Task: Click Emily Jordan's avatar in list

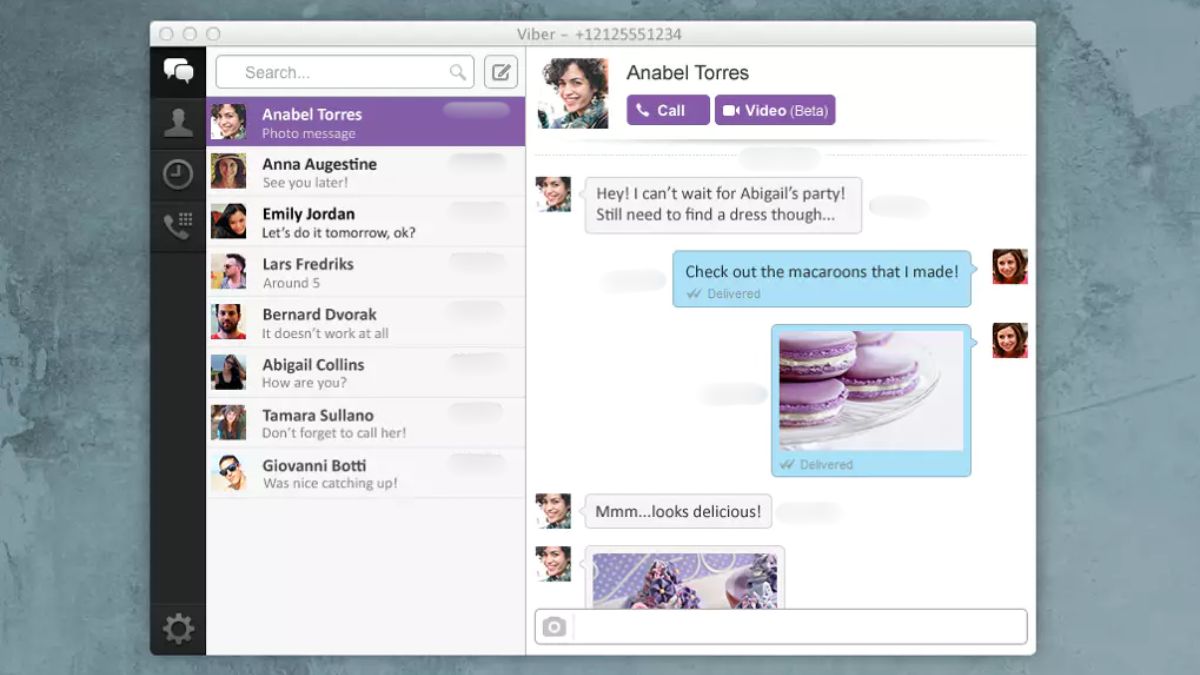Action: click(x=228, y=221)
